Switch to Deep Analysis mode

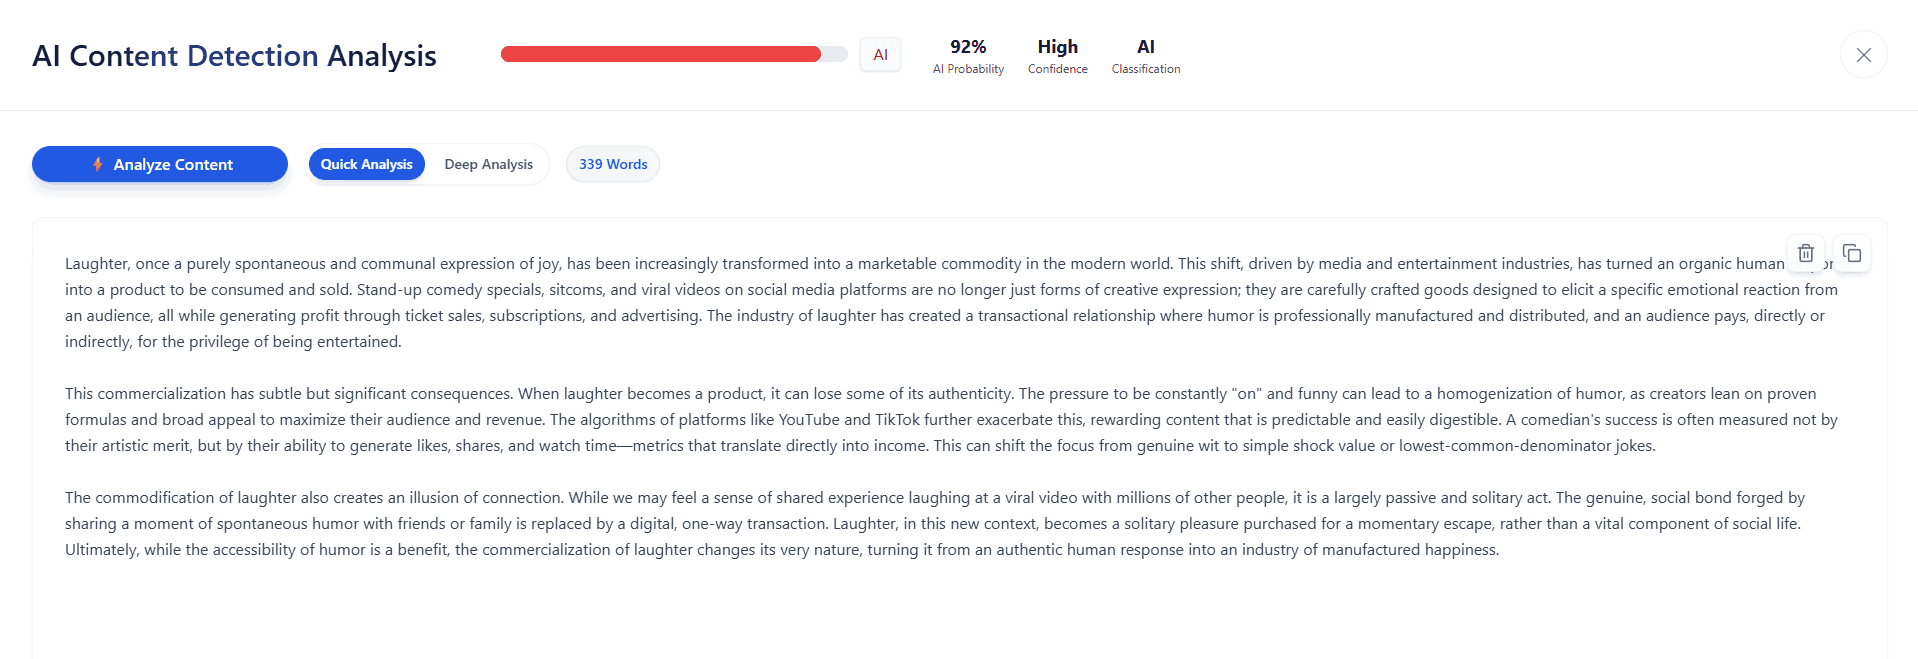(488, 164)
